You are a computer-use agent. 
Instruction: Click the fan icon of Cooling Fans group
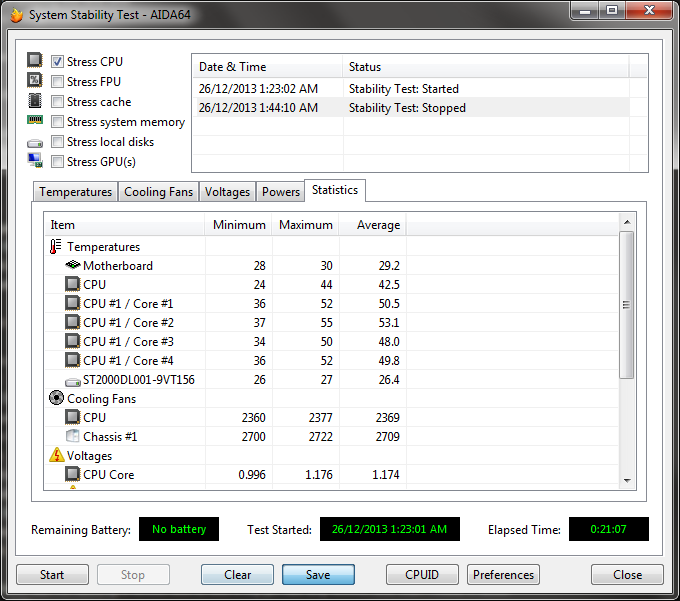[56, 398]
